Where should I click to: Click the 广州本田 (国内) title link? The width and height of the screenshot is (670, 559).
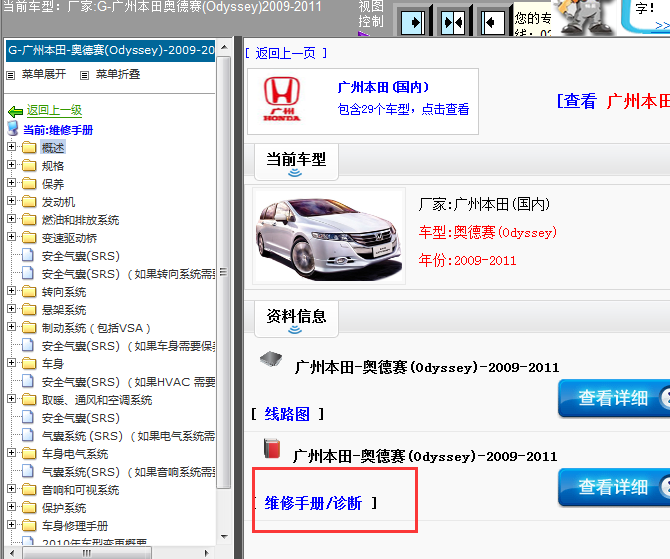[383, 87]
